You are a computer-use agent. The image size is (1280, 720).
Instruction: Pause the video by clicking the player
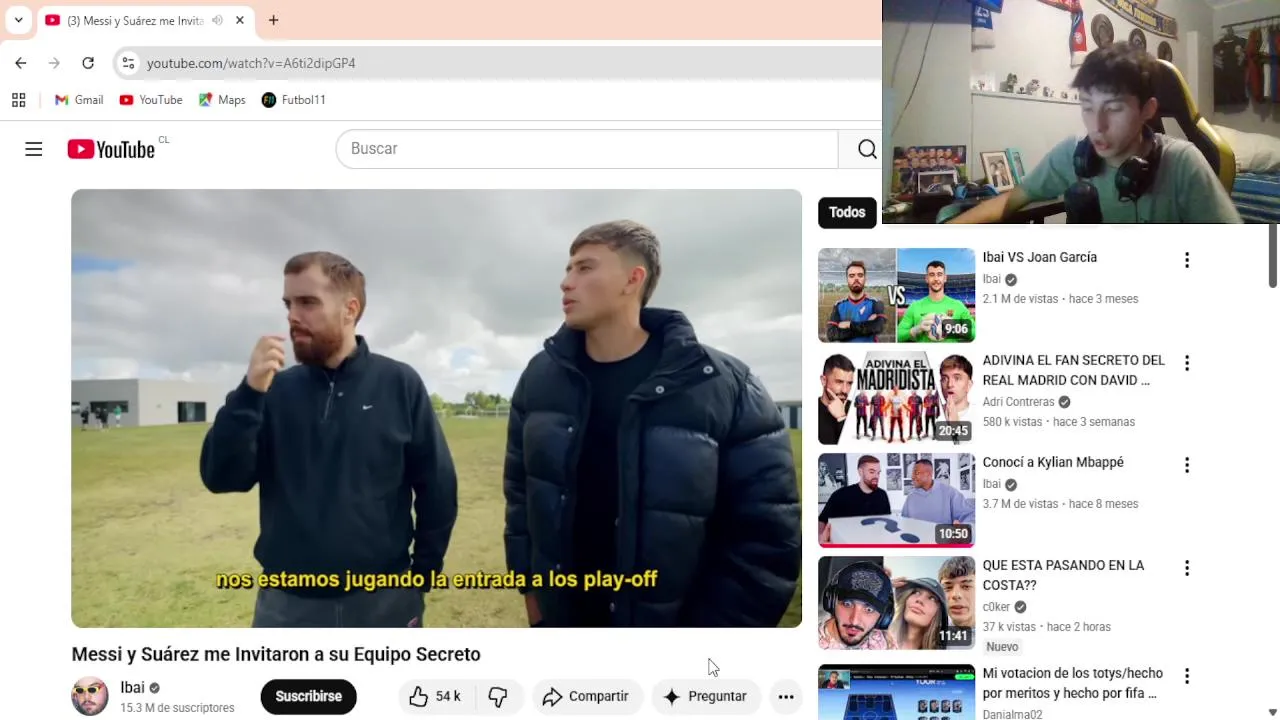436,408
